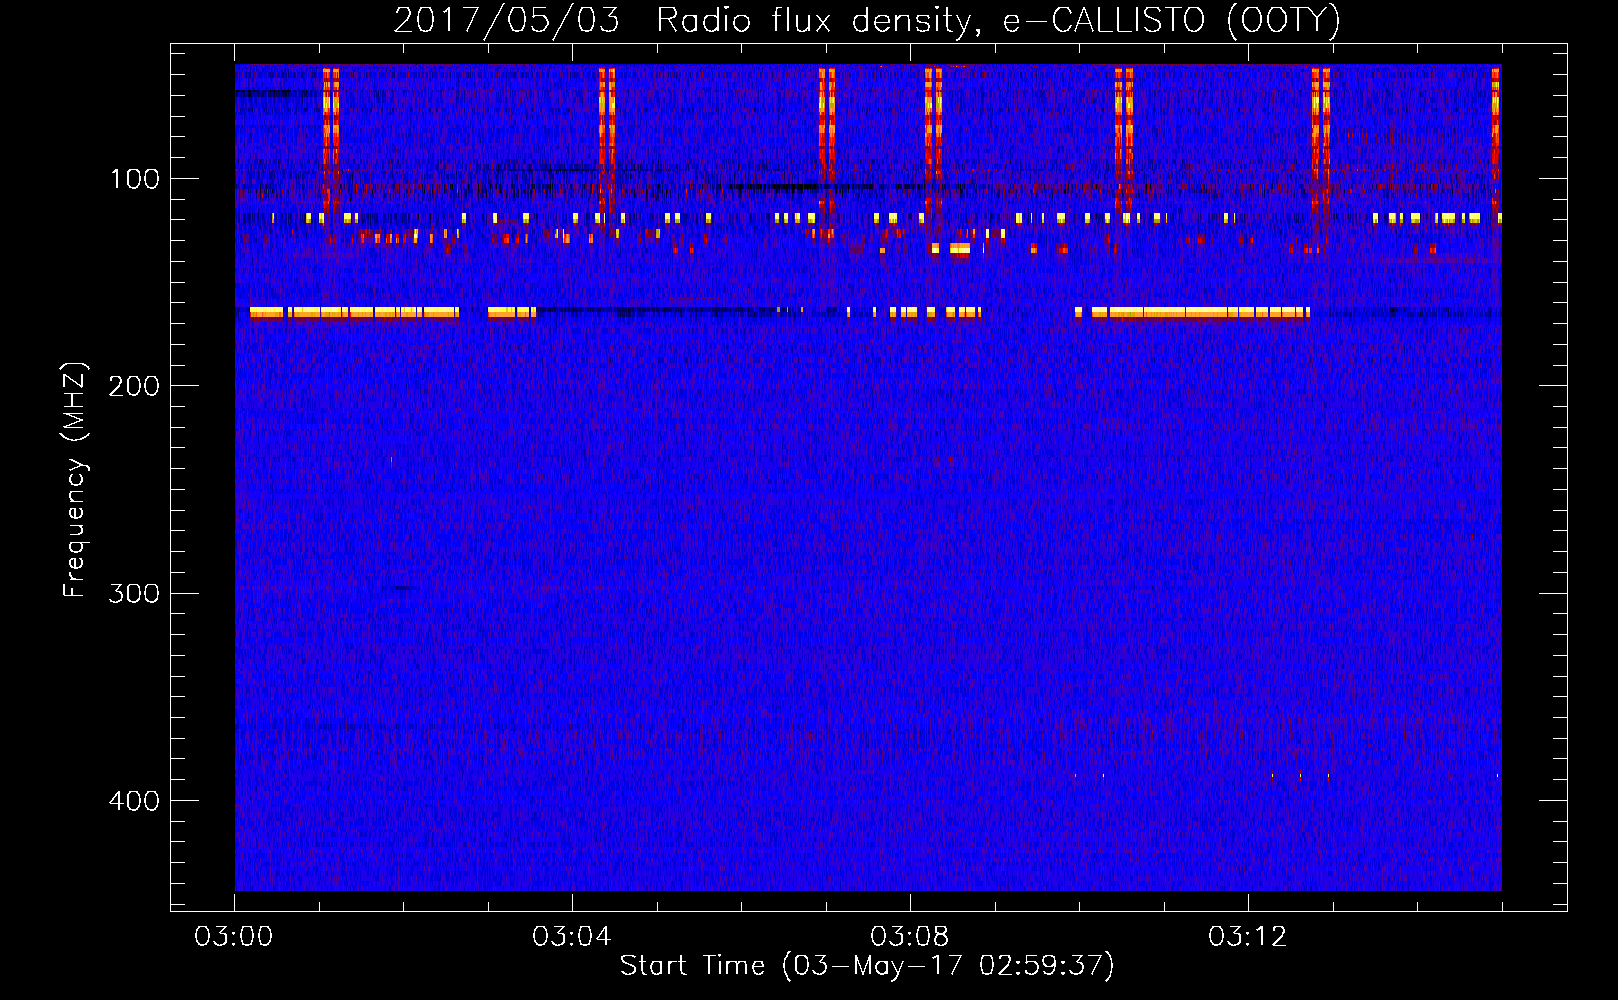This screenshot has height=1000, width=1618.
Task: Click the '200' frequency tick label
Action: coord(134,386)
